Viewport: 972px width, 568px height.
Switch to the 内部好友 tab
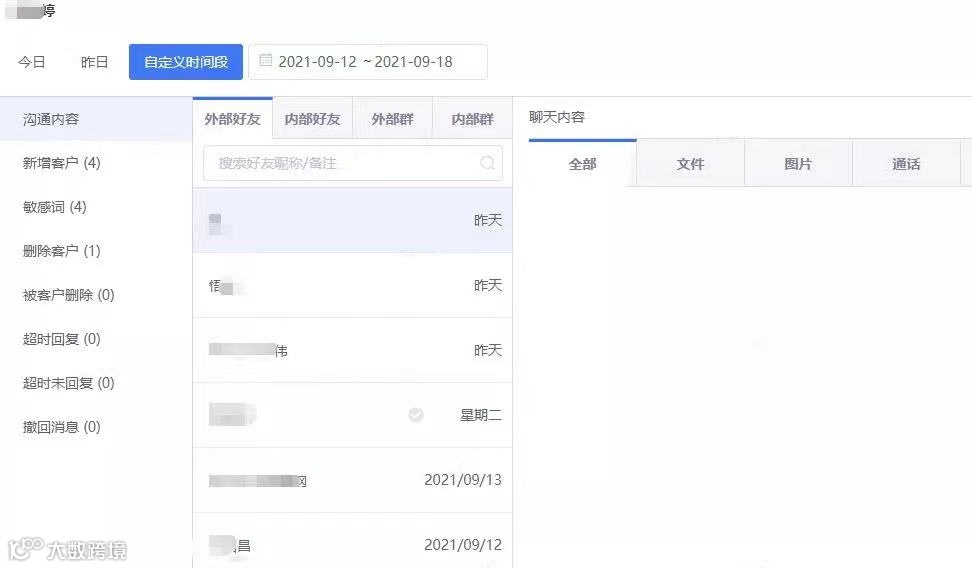coord(312,118)
